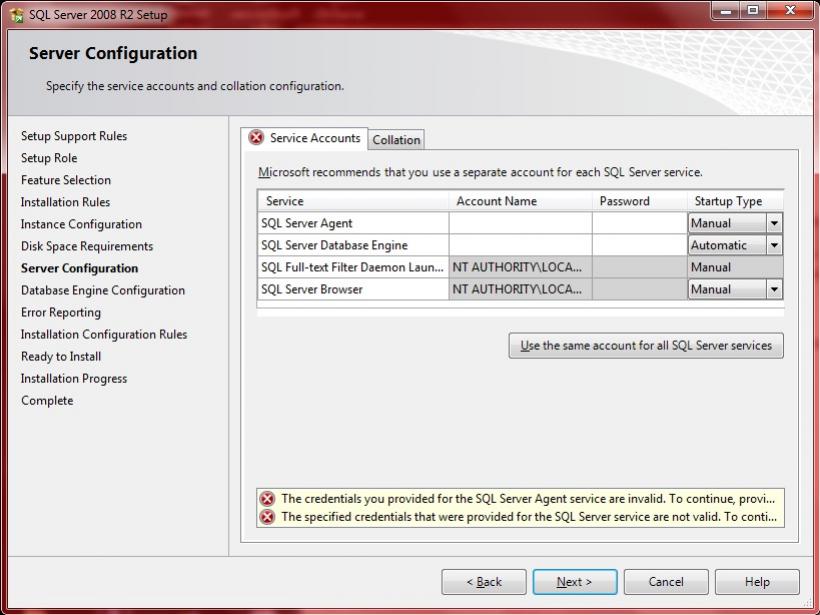Select Setup Role step
The height and width of the screenshot is (615, 820).
pos(49,158)
